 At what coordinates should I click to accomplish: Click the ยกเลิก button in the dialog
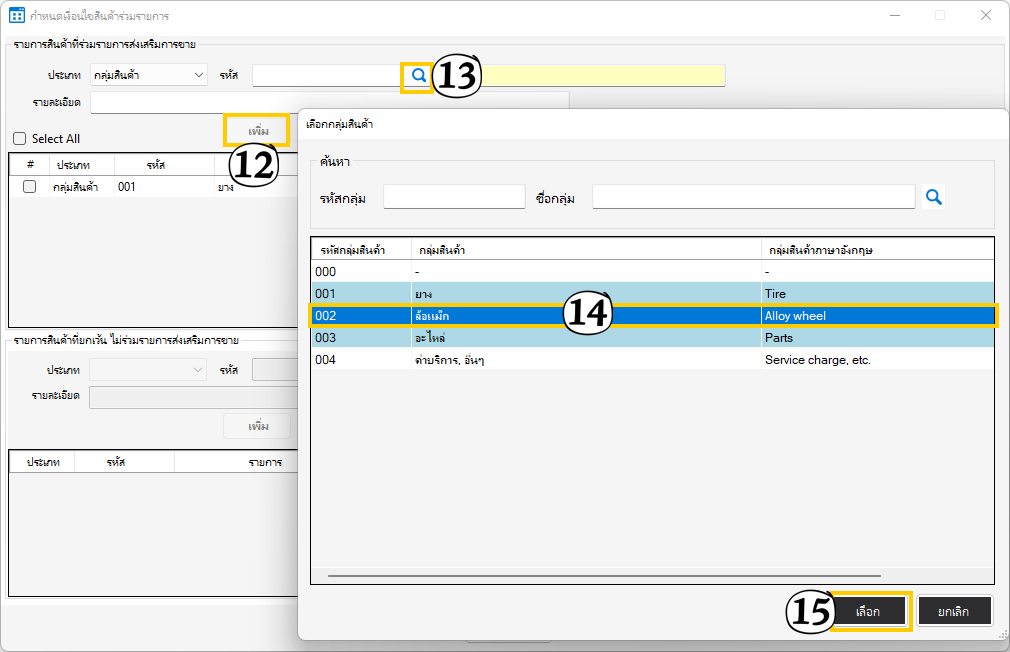click(x=955, y=611)
